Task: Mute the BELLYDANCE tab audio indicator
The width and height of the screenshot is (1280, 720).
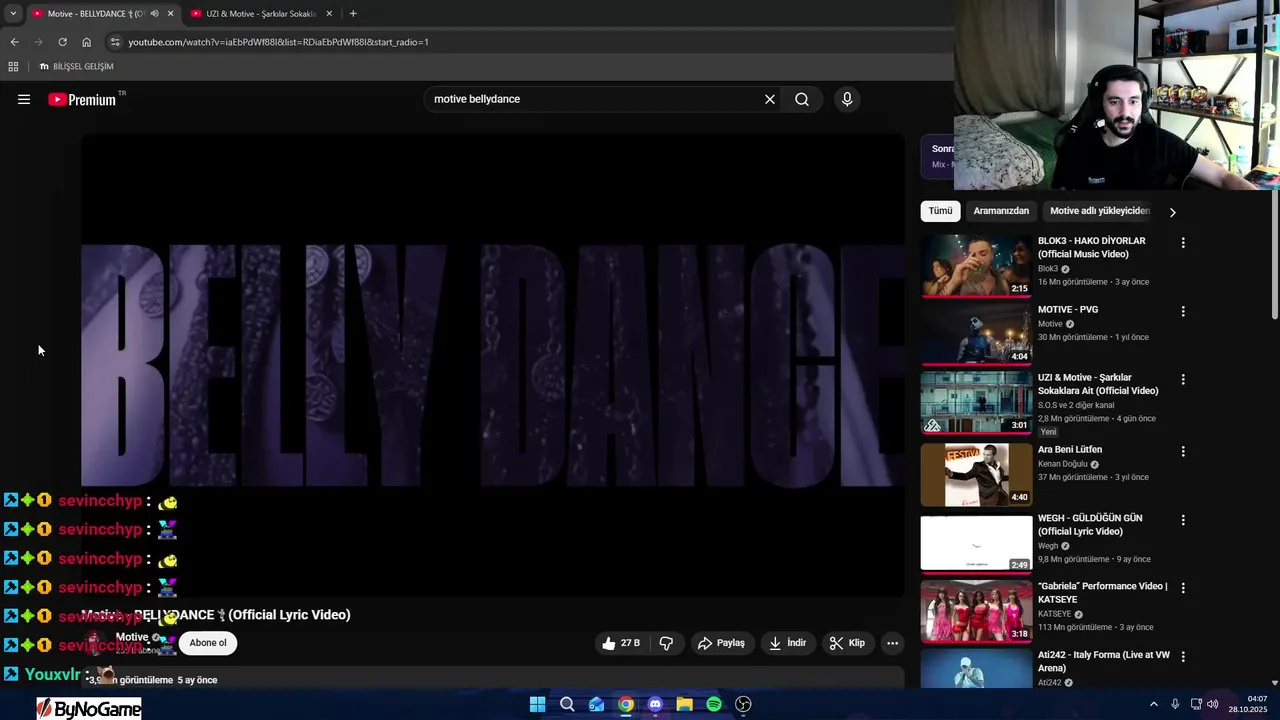Action: click(x=154, y=13)
